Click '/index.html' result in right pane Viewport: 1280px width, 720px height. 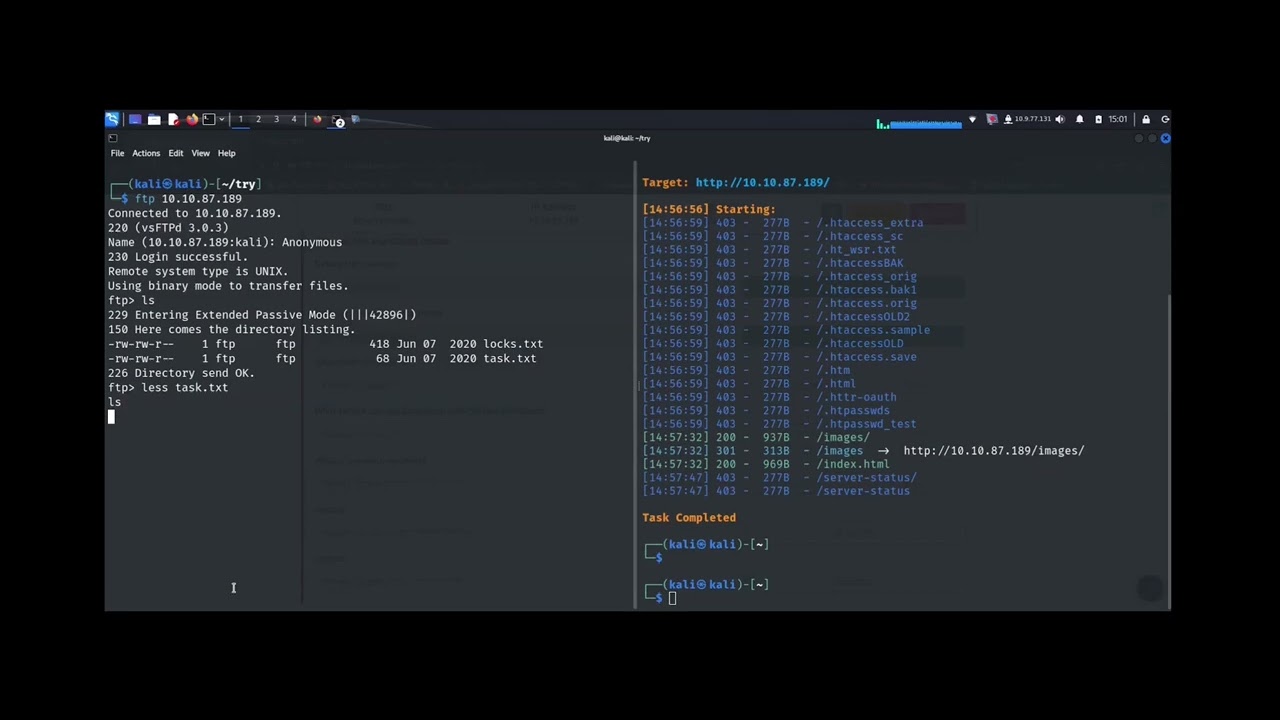tap(853, 464)
